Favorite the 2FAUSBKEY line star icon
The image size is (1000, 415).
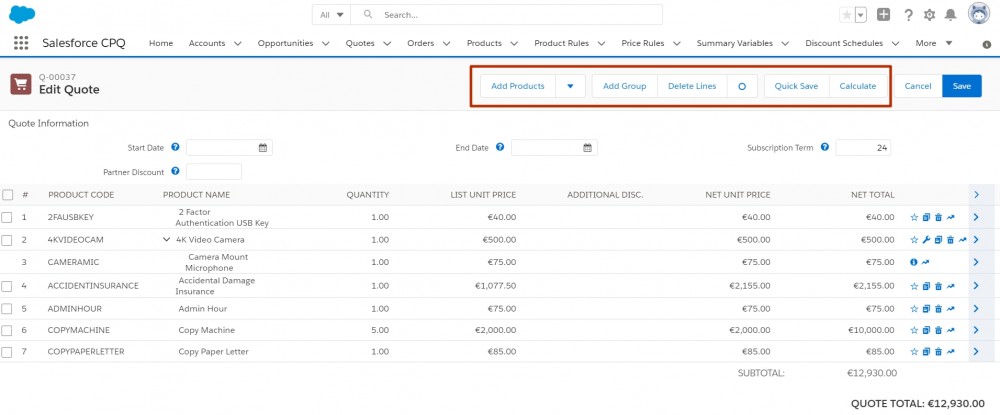[914, 217]
